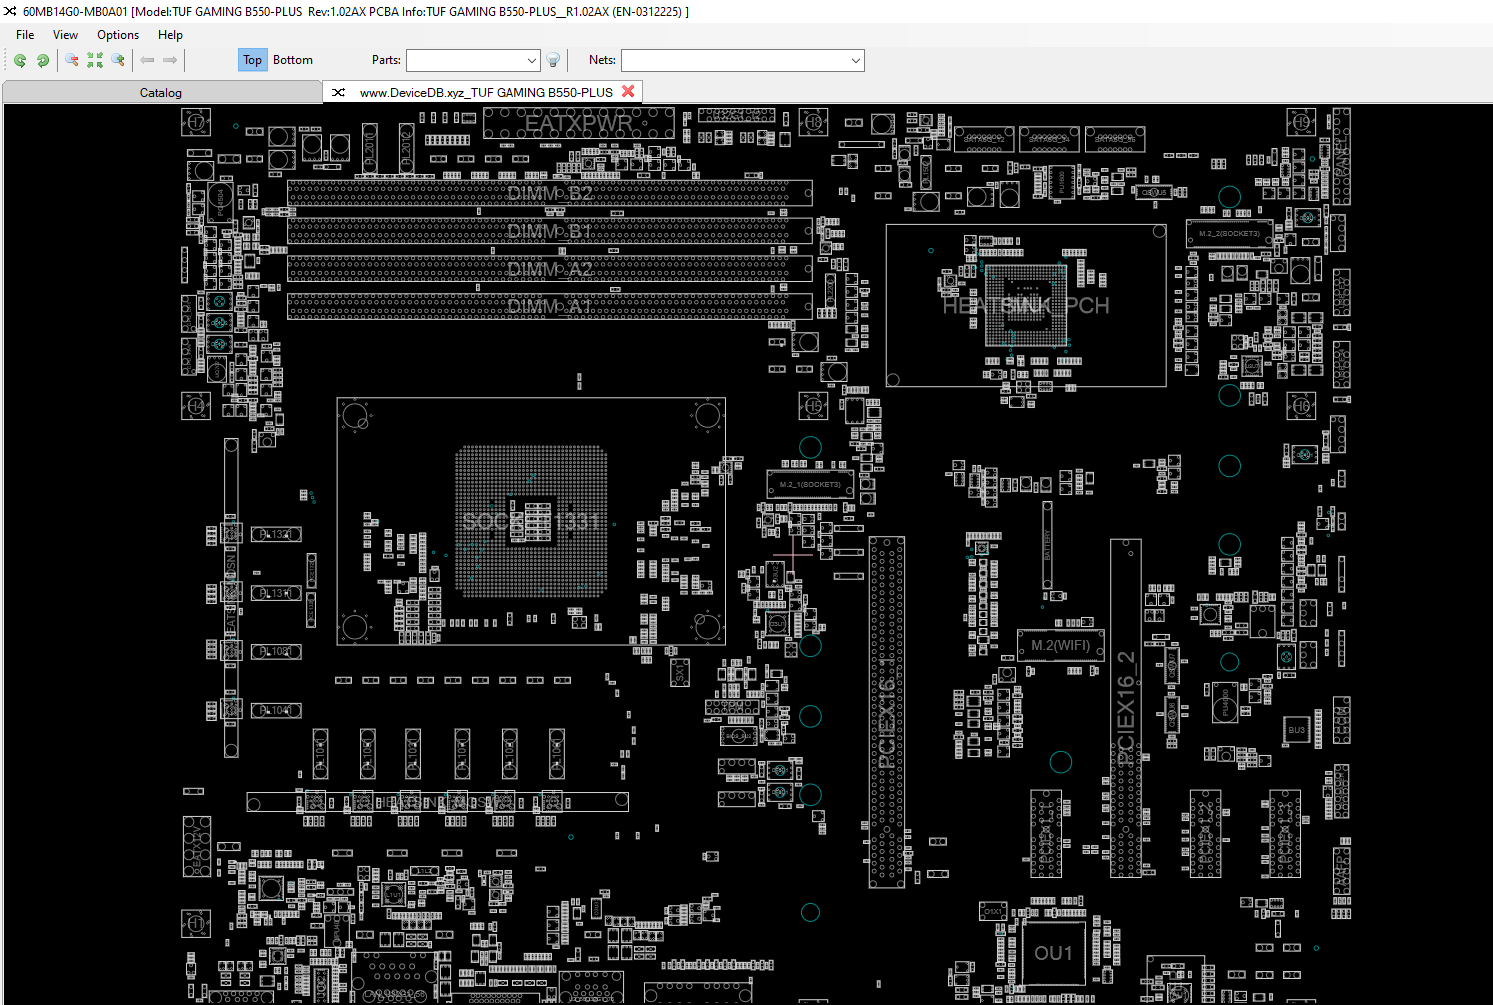Screen dimensions: 1493x1005
Task: Rotate the board view counter-clockwise
Action: [20, 60]
